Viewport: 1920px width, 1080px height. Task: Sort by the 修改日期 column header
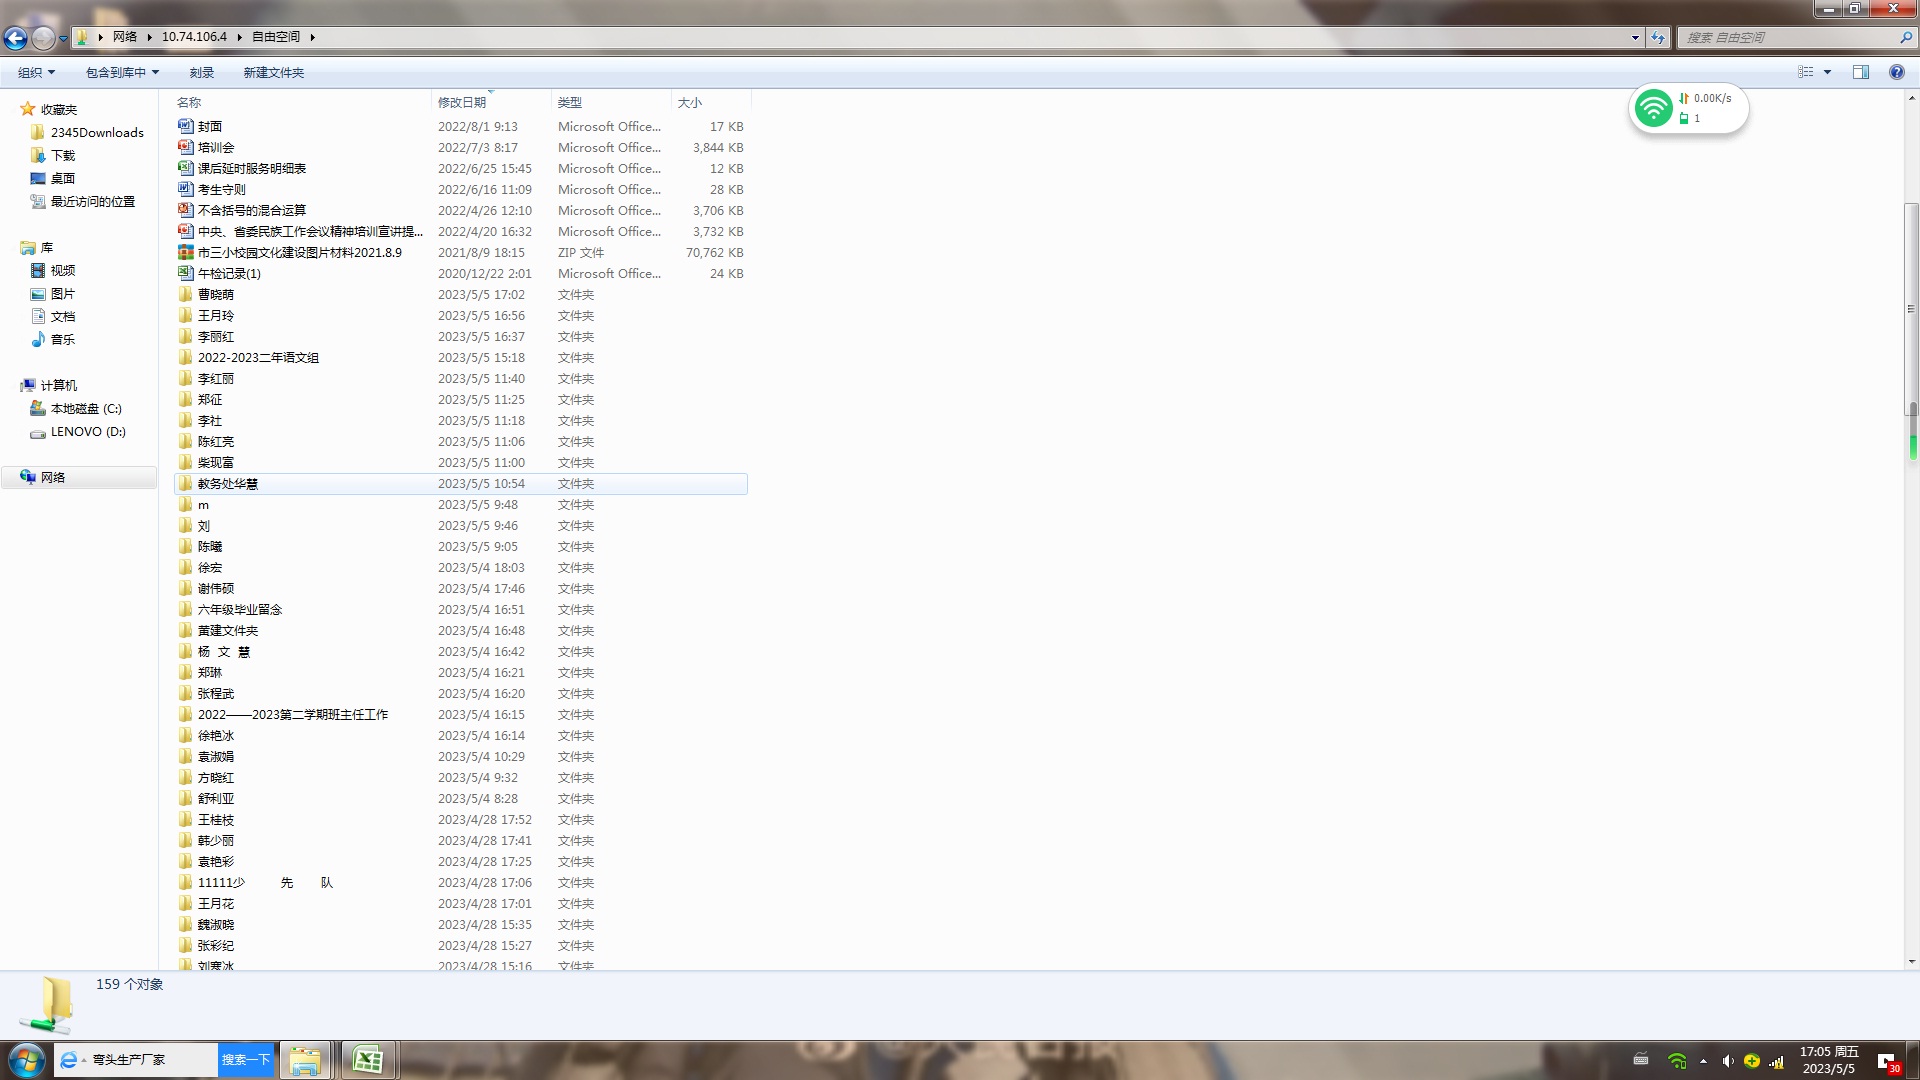(462, 102)
